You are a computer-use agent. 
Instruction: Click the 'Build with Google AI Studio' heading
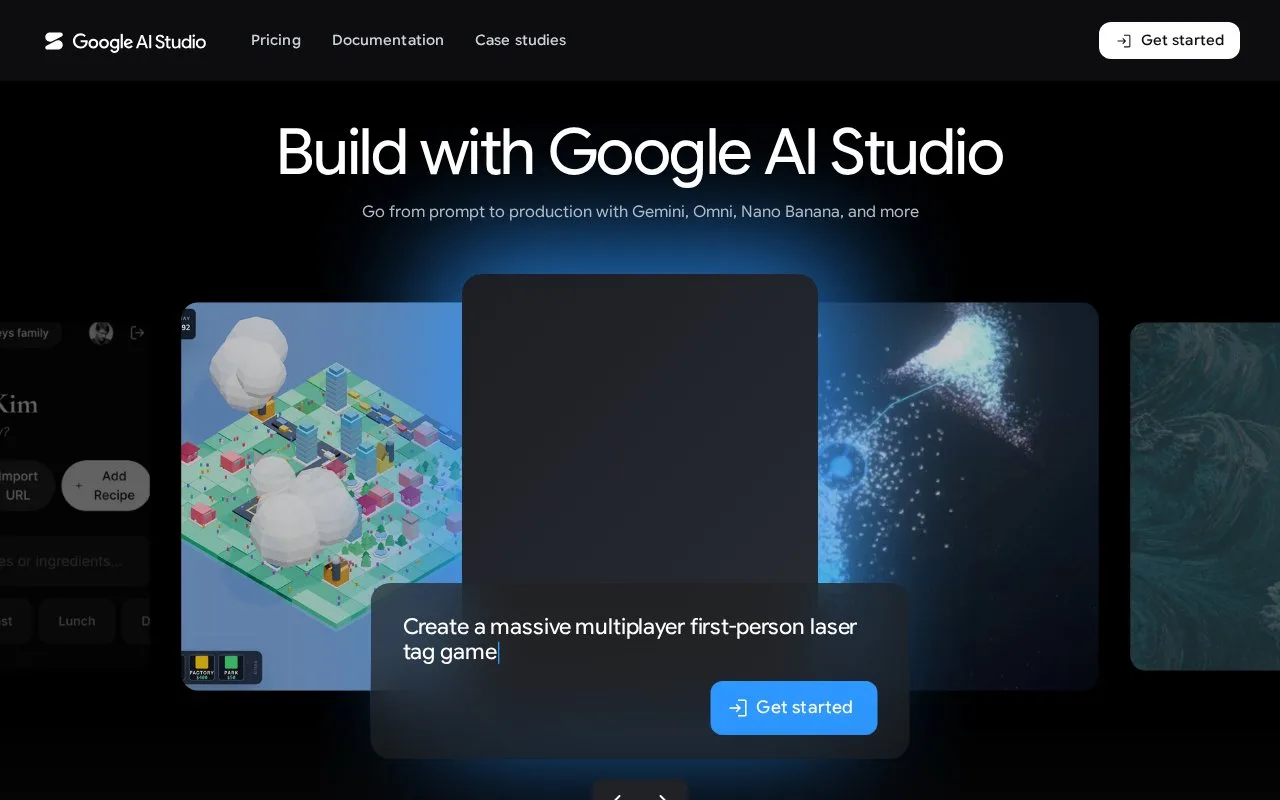click(640, 152)
